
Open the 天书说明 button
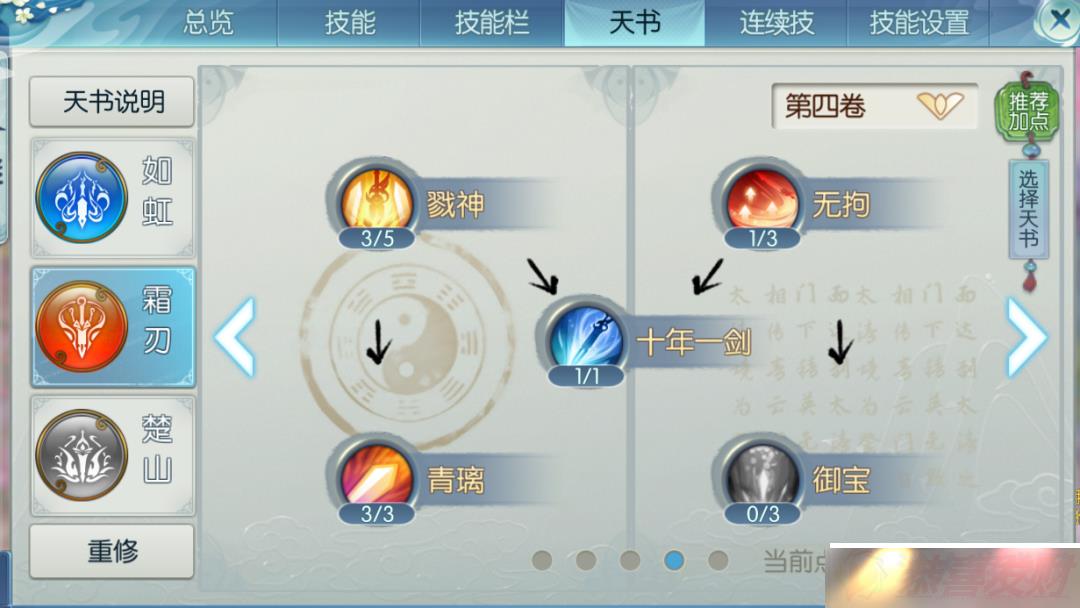point(112,102)
